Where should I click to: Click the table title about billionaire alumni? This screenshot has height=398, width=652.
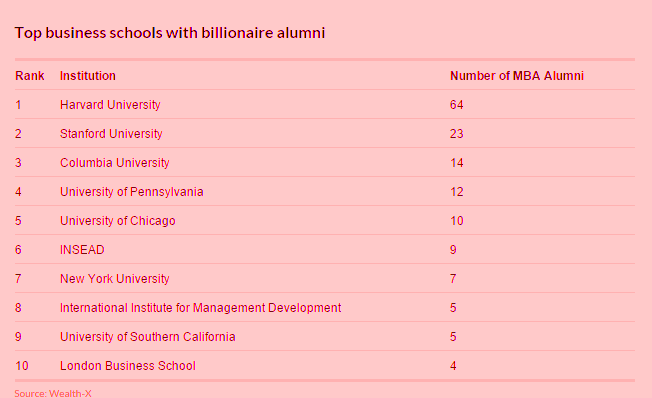point(170,33)
